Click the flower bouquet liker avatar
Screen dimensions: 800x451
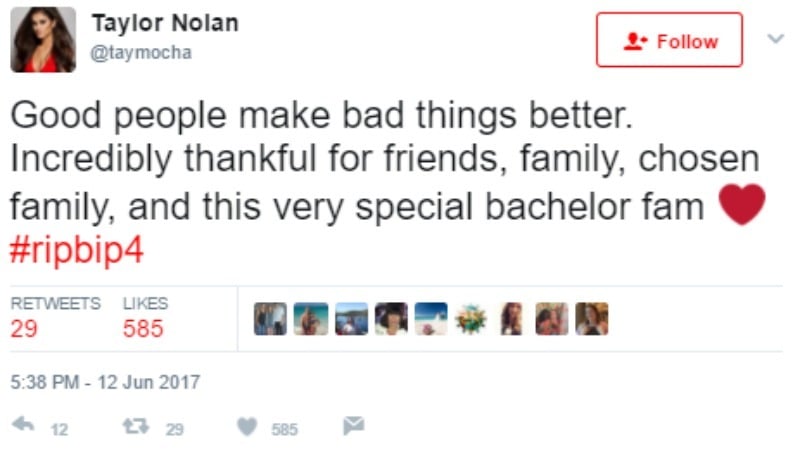471,319
